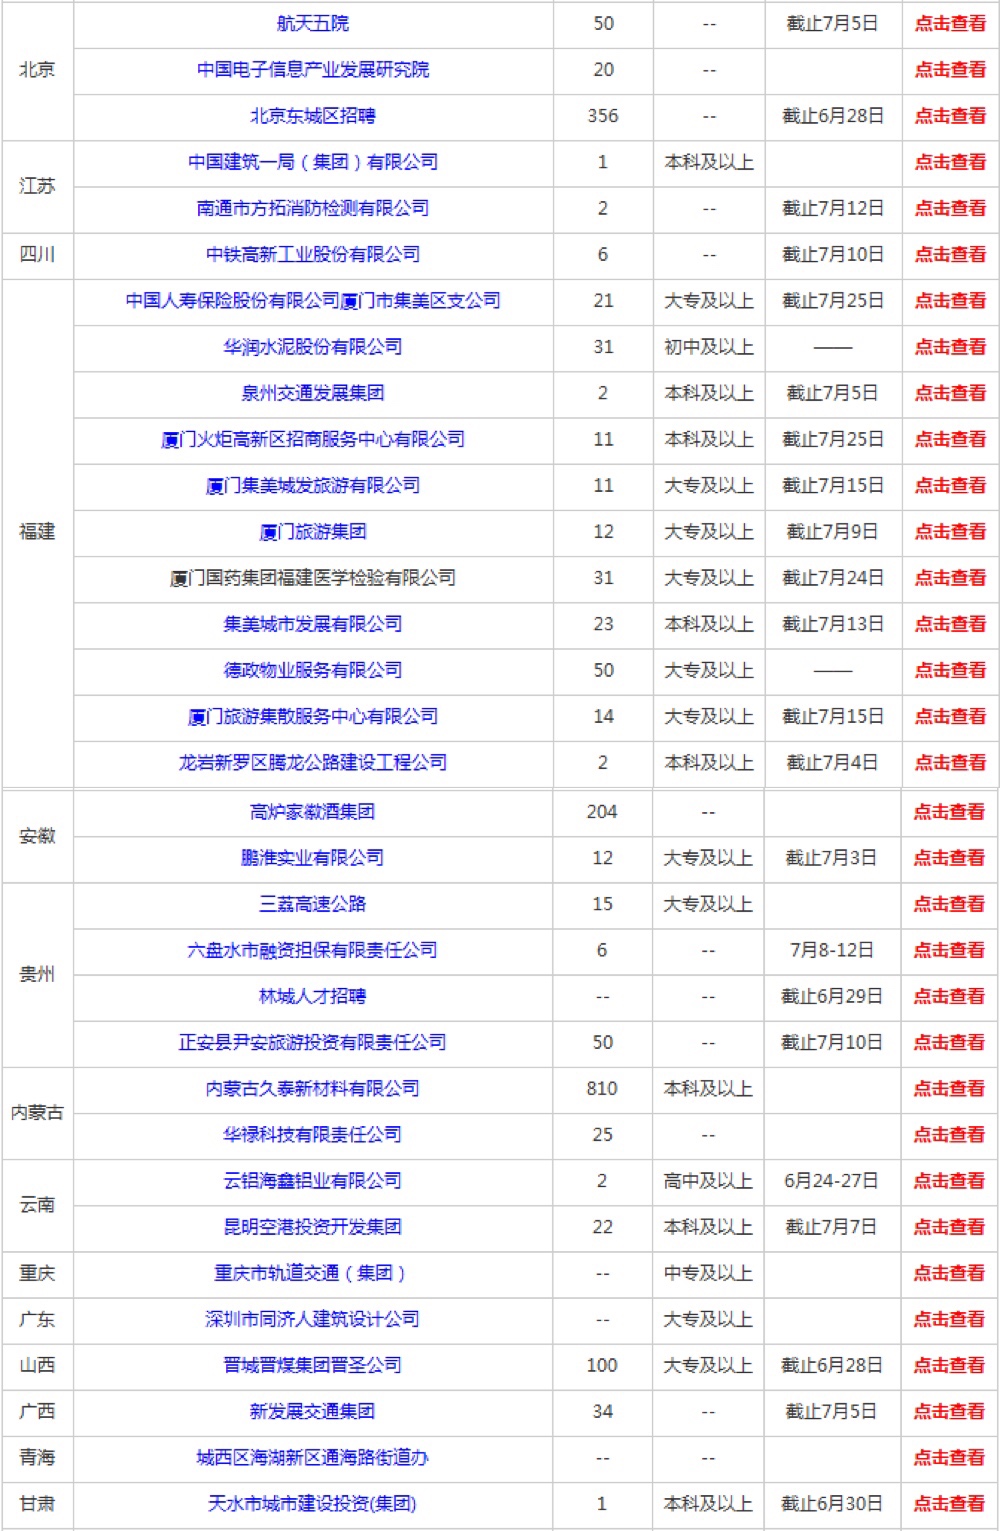Image resolution: width=1000 pixels, height=1531 pixels.
Task: Open 中国电子信息产业发展研究院 link
Action: 313,69
